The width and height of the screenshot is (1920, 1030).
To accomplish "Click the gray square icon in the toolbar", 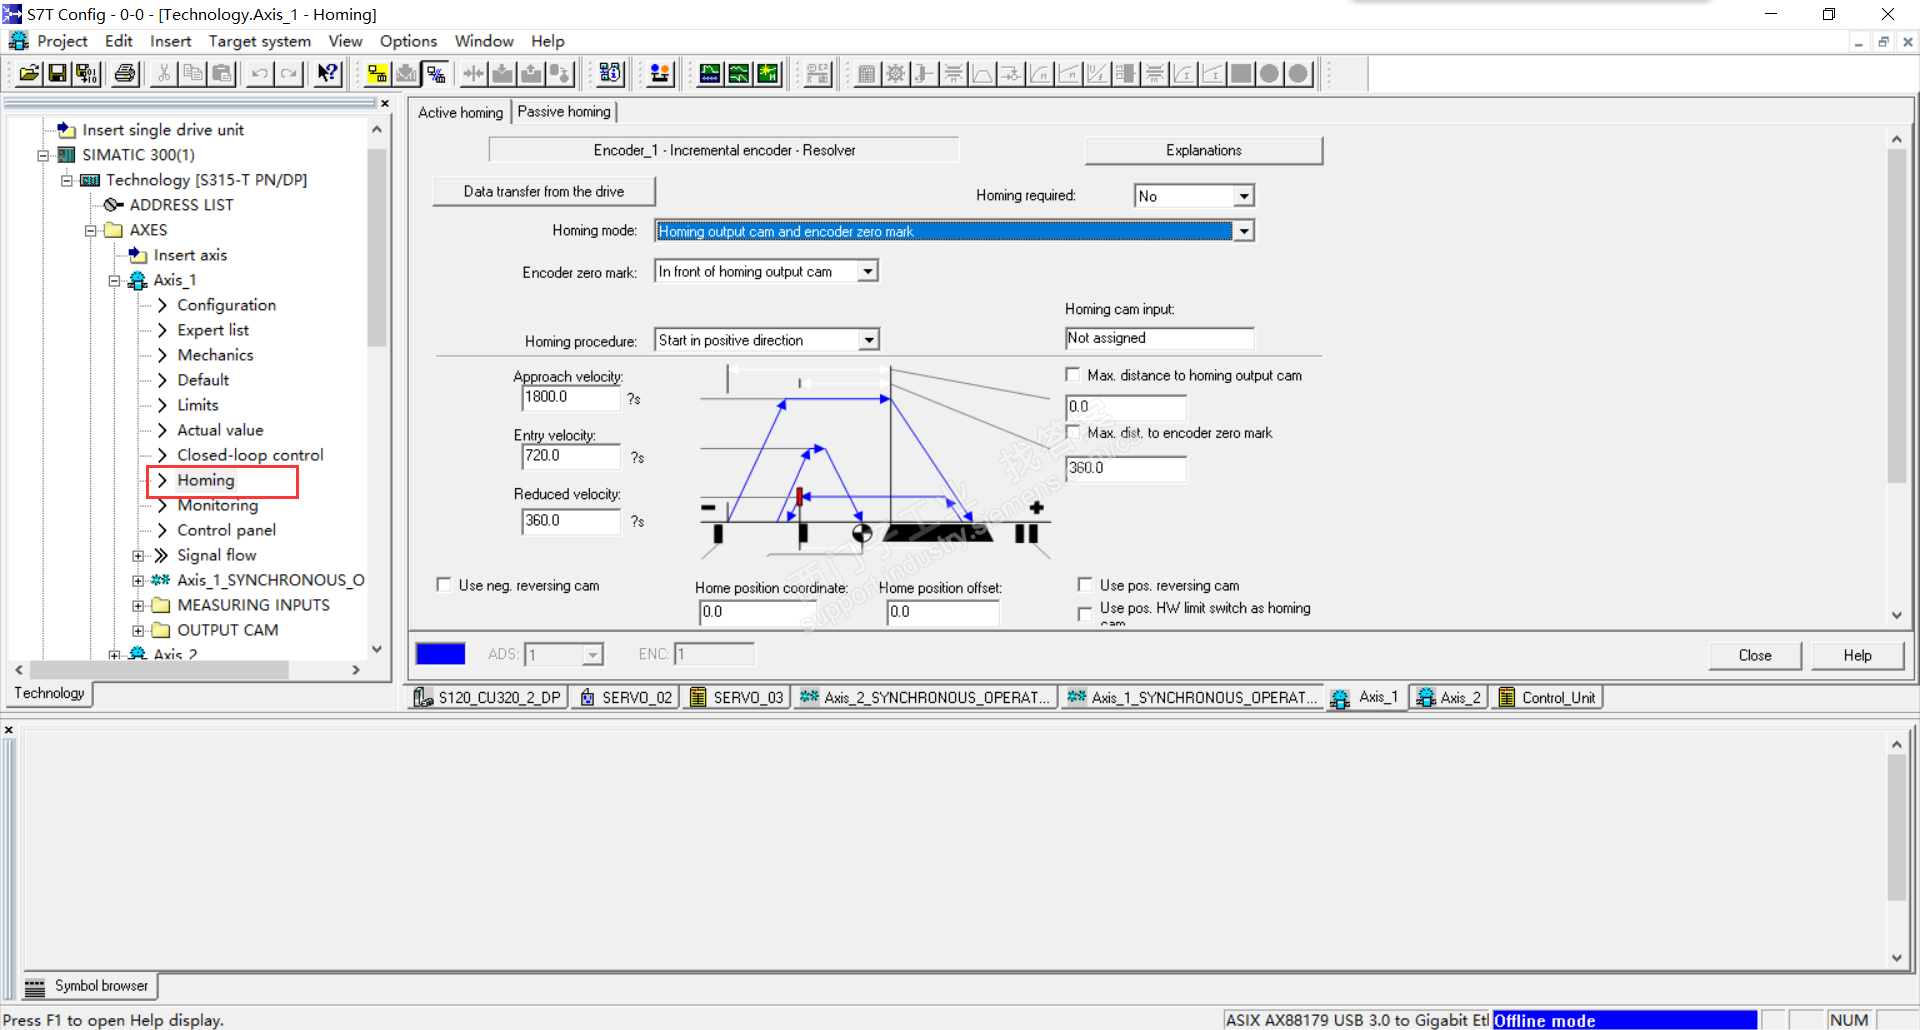I will click(1241, 73).
